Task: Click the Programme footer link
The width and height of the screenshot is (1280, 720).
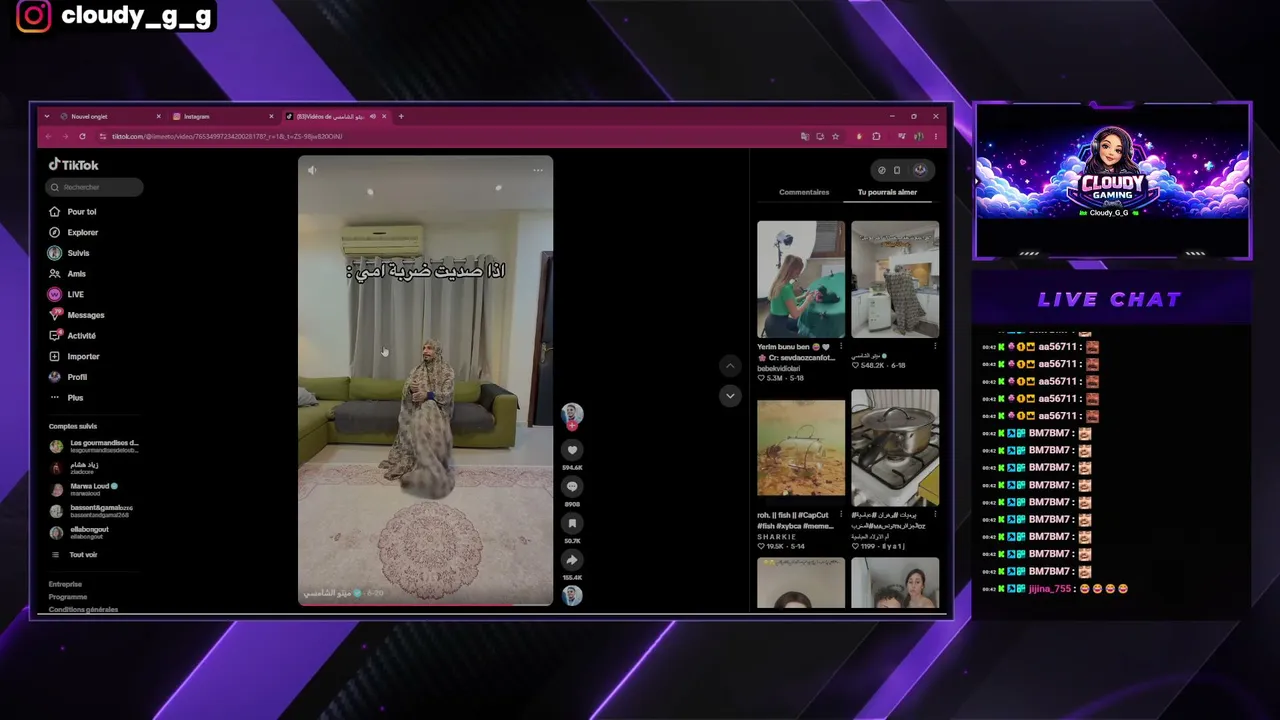Action: point(68,597)
